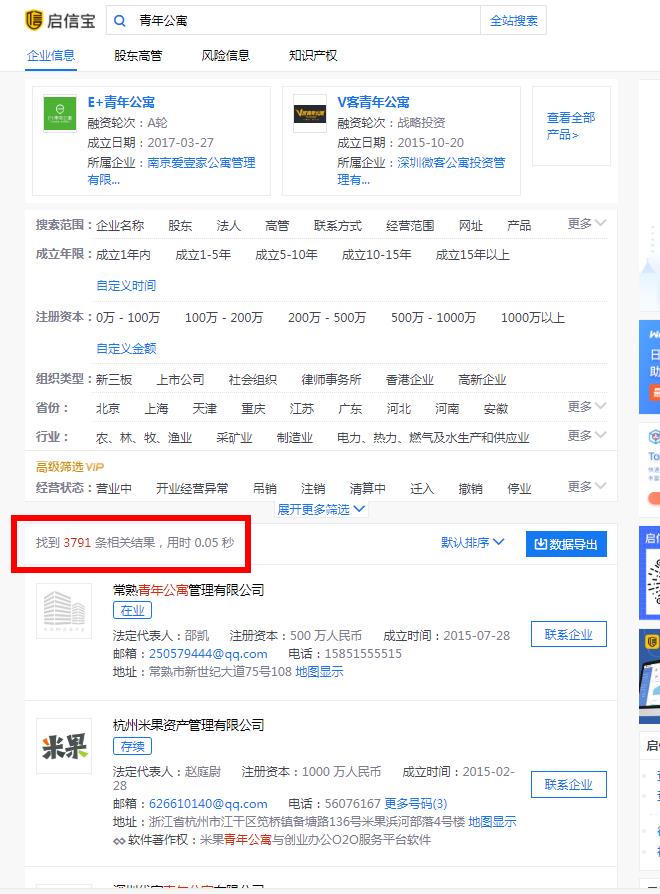This screenshot has width=660, height=894.
Task: Click 更多号码(3) link
Action: (x=415, y=803)
